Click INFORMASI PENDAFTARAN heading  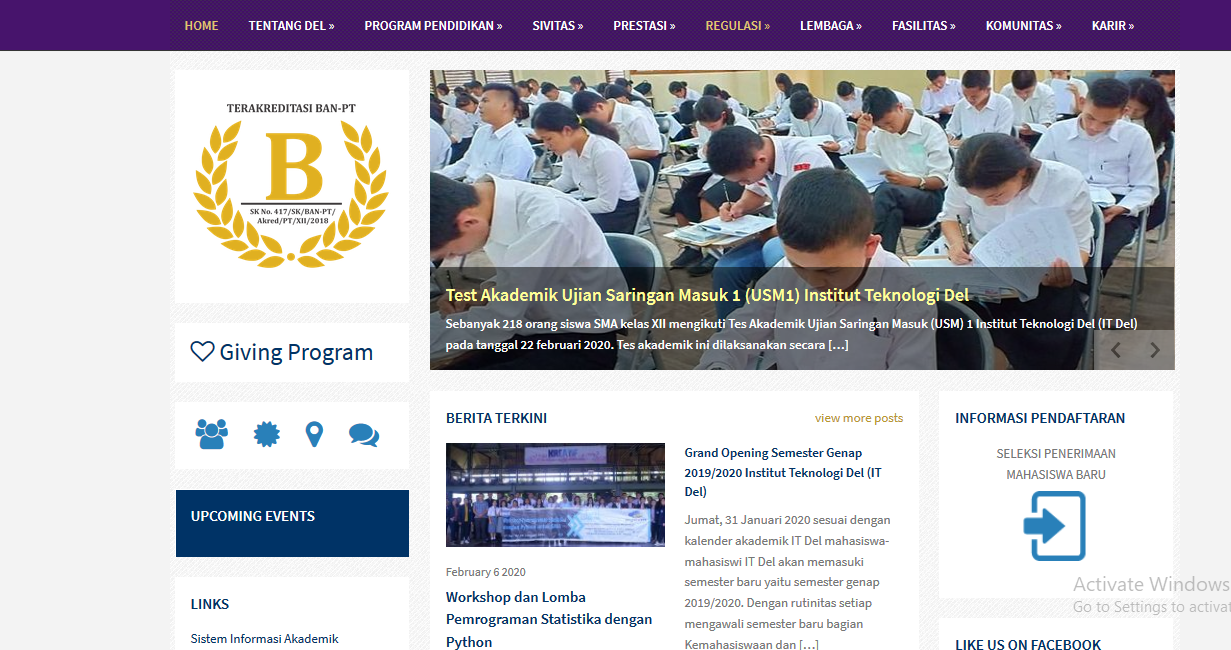point(1040,418)
